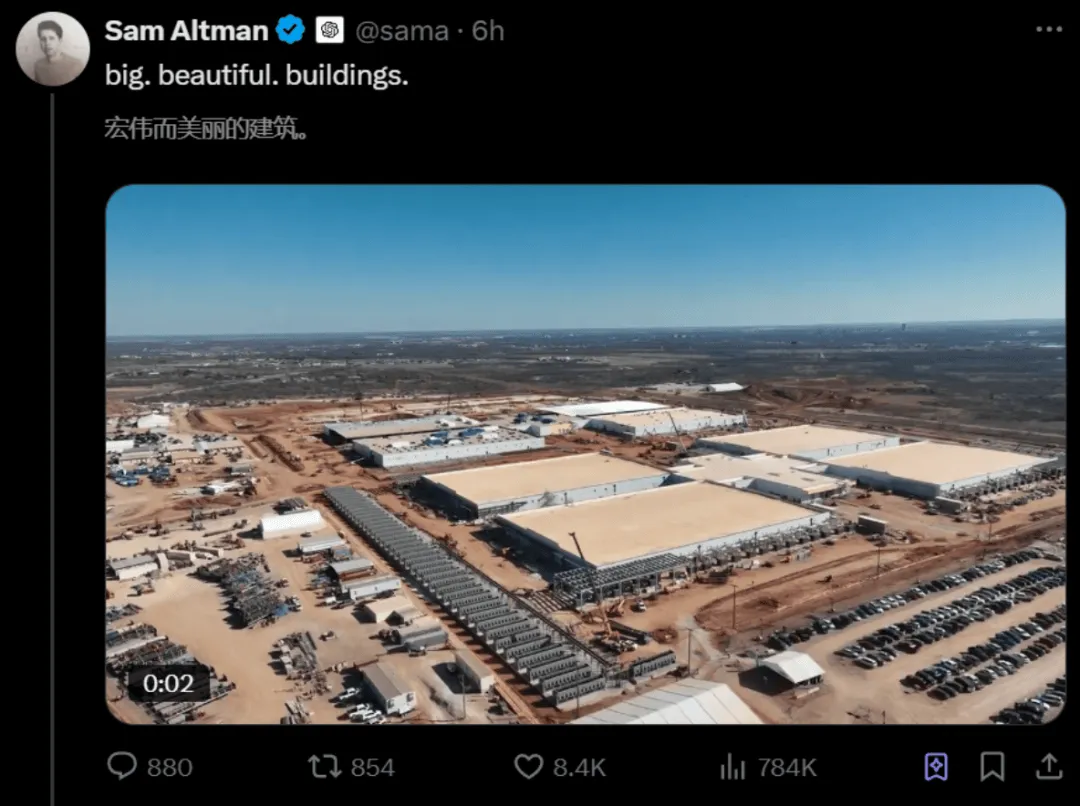
Task: Share the tweet via upload arrow icon
Action: 1048,766
